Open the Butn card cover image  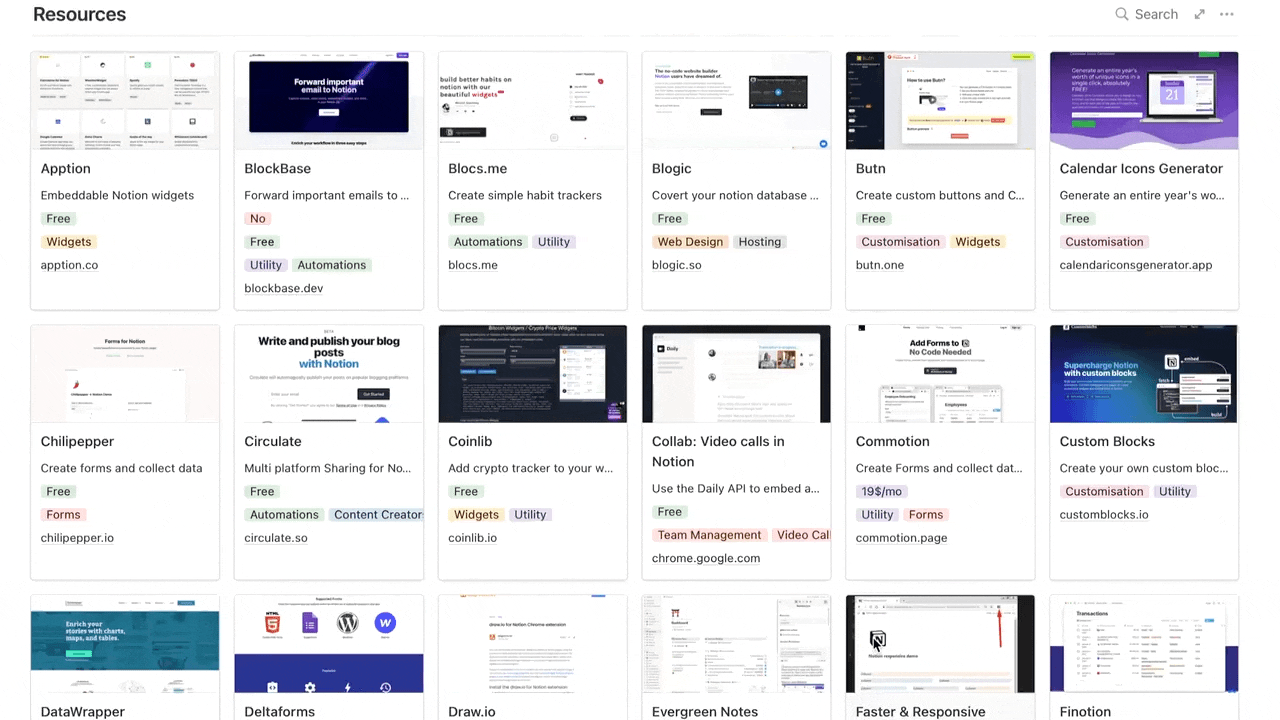(940, 101)
